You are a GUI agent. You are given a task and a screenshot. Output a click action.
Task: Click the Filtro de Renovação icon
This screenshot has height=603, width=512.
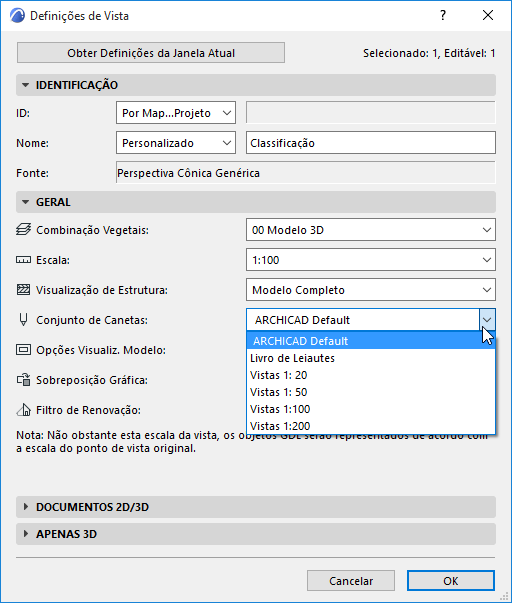coord(23,410)
